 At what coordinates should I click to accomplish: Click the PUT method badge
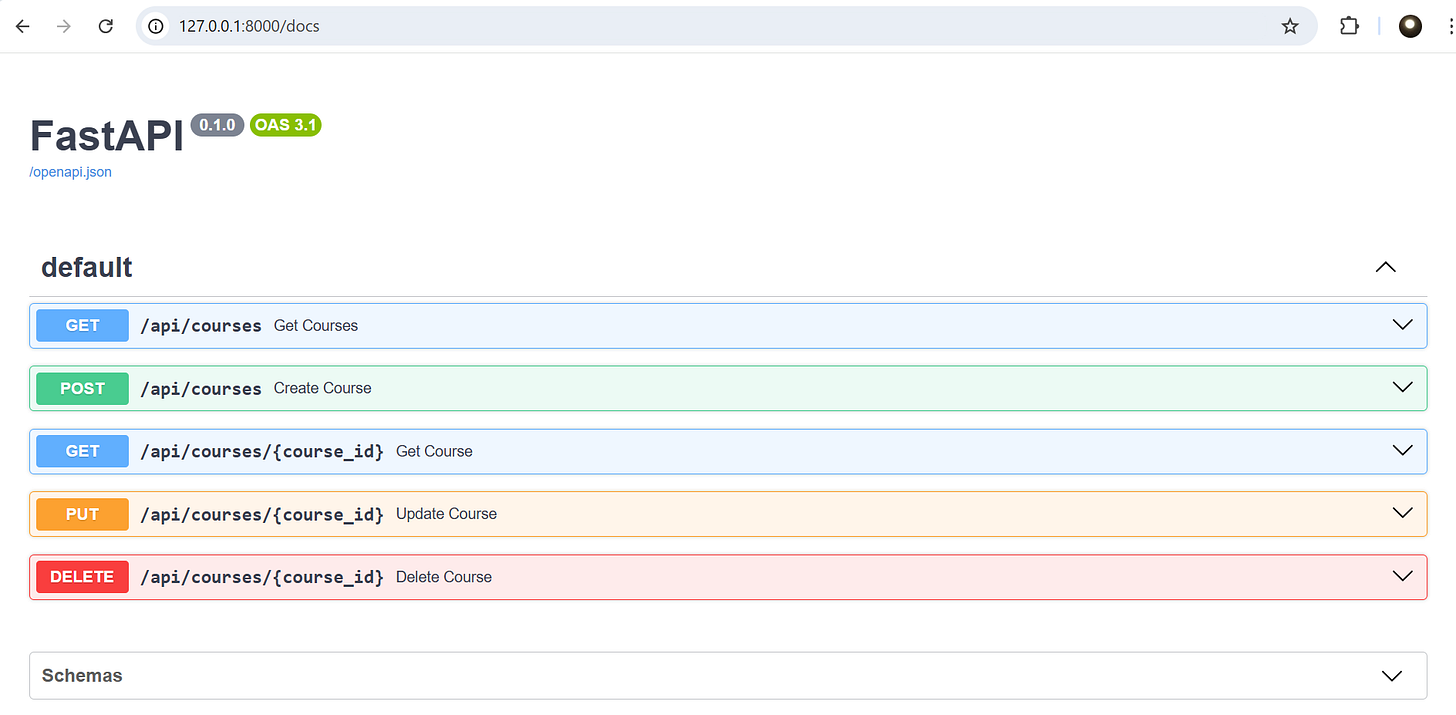(82, 514)
